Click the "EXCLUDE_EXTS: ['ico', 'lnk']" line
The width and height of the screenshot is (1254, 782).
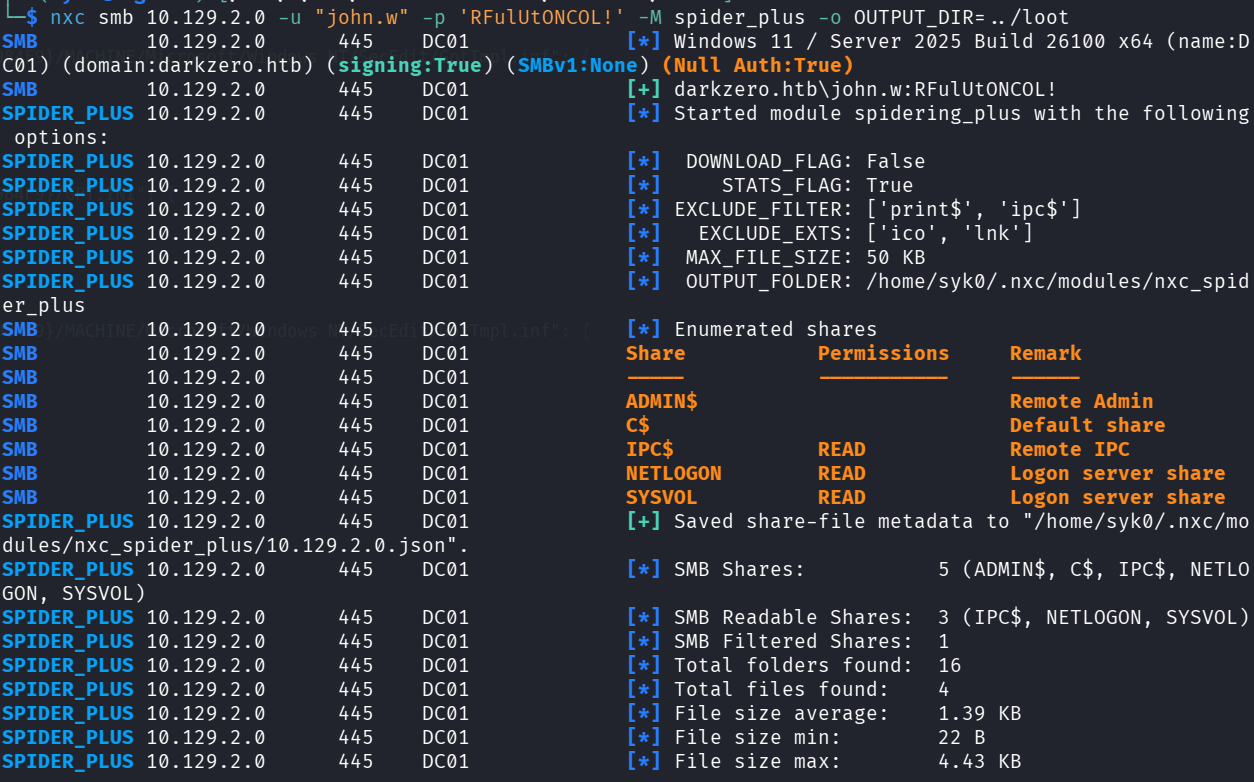(x=866, y=233)
